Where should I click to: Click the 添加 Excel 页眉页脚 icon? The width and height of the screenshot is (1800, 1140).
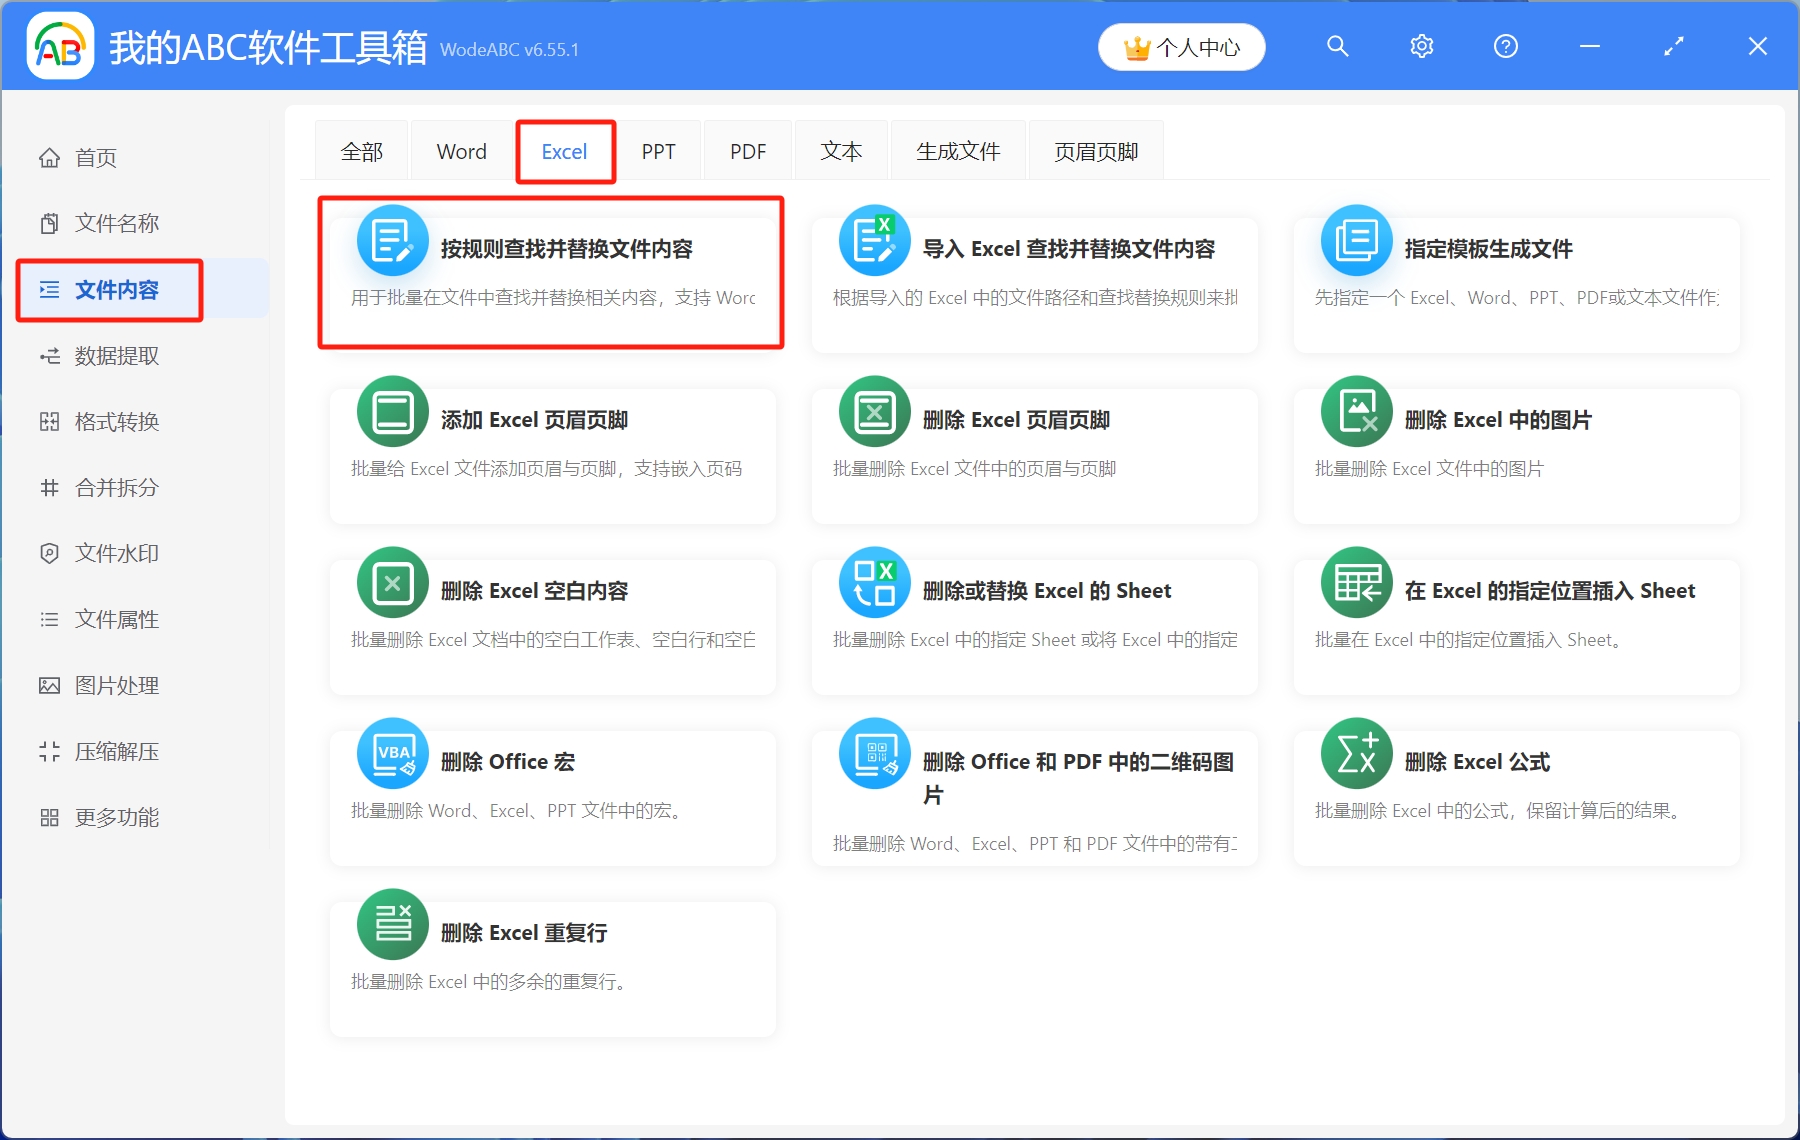[392, 411]
